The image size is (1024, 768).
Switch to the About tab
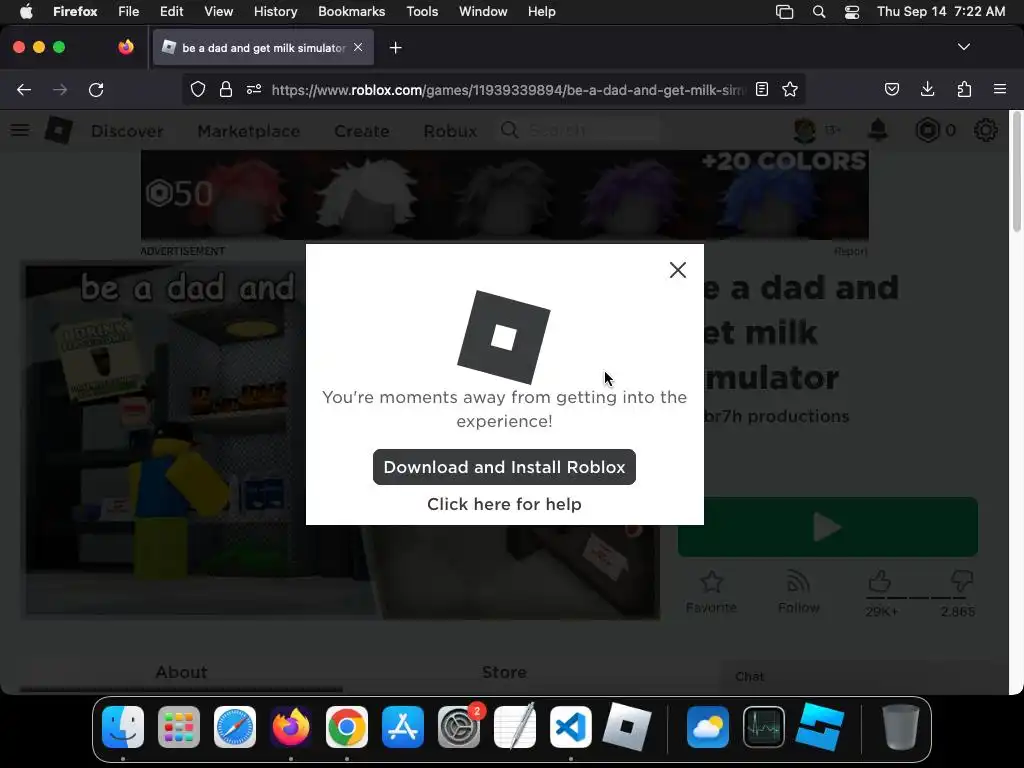click(x=181, y=672)
